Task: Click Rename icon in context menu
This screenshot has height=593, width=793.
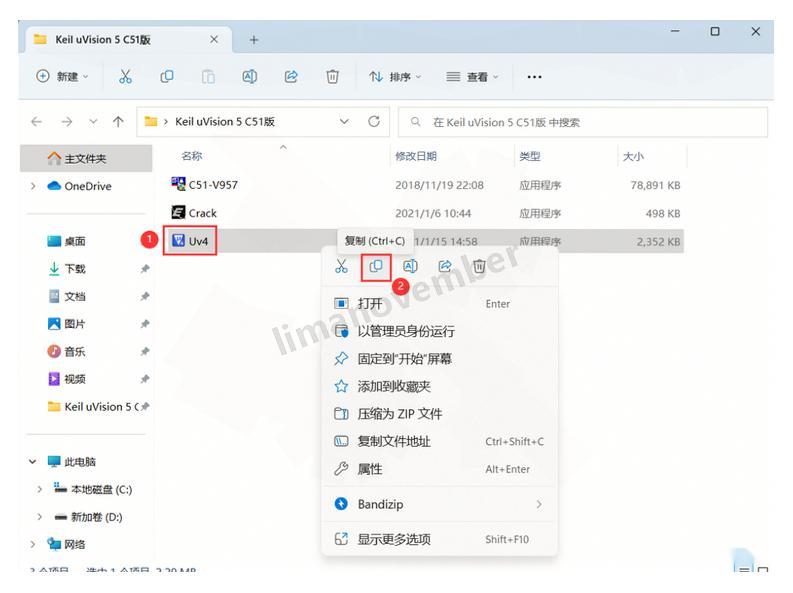Action: coord(410,266)
